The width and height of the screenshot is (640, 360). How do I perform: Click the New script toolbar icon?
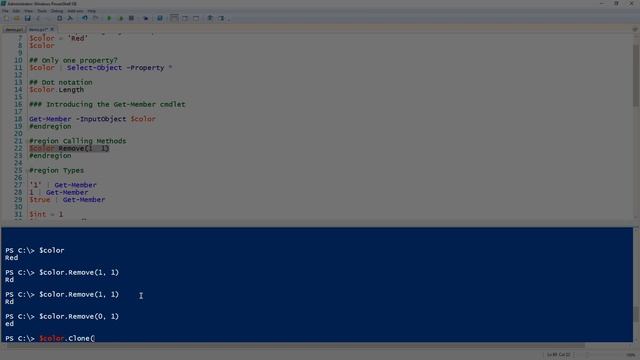(6, 18)
